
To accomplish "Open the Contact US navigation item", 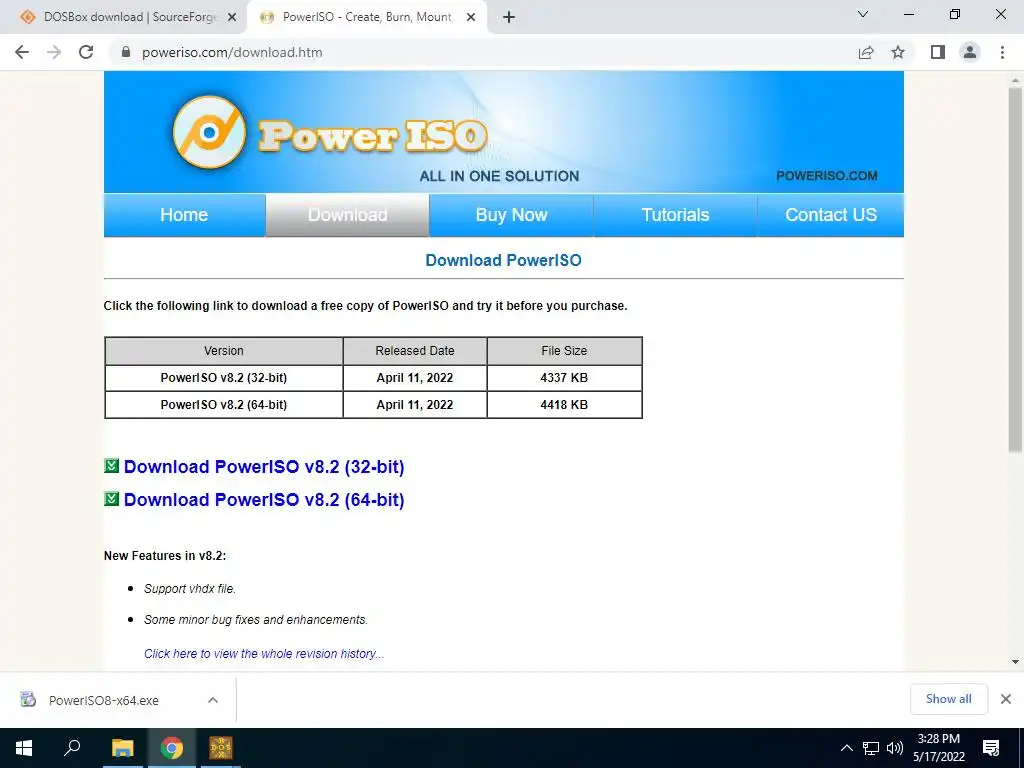I will coord(831,215).
